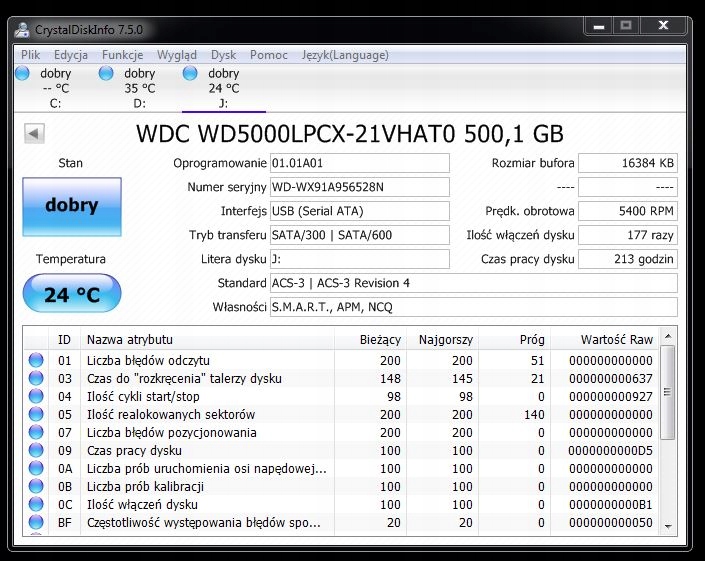Click the Oprogramowanie field 01.01A01

360,163
